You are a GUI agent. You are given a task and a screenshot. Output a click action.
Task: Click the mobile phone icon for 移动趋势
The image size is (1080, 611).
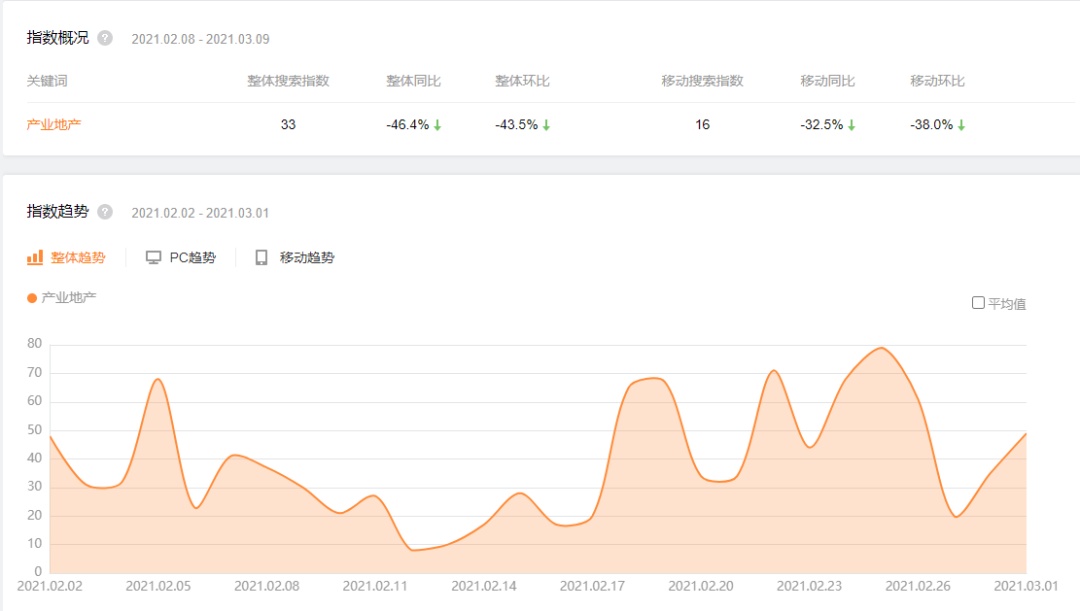[x=261, y=258]
